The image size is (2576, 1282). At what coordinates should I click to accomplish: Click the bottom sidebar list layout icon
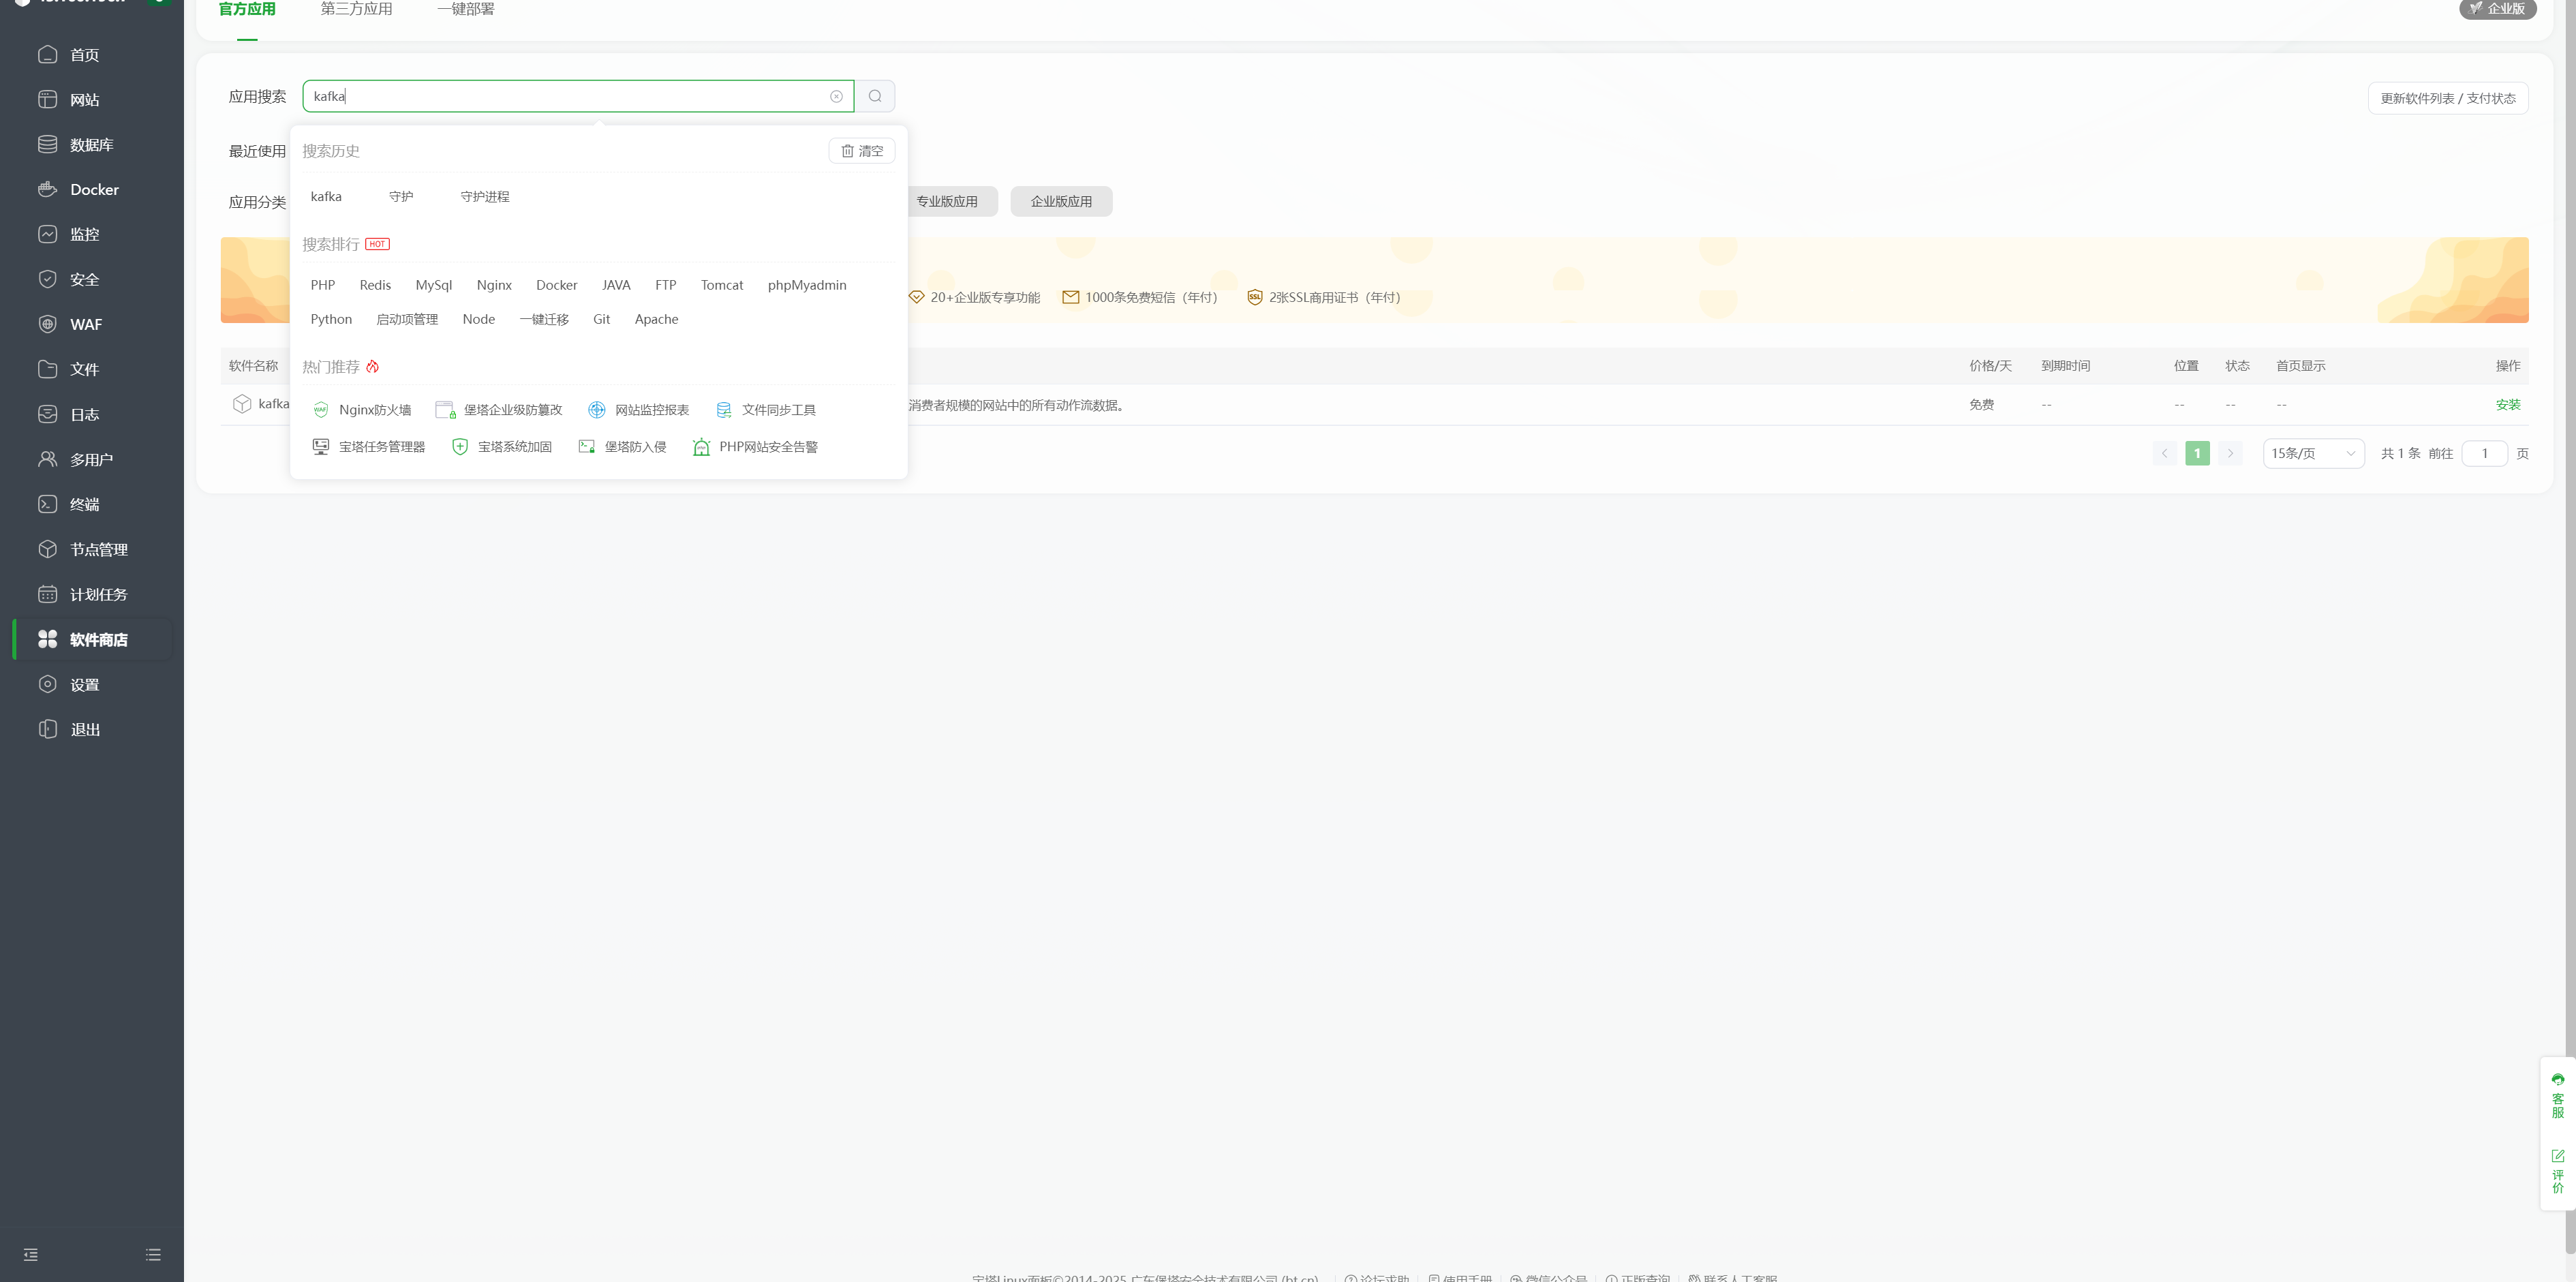(x=153, y=1254)
